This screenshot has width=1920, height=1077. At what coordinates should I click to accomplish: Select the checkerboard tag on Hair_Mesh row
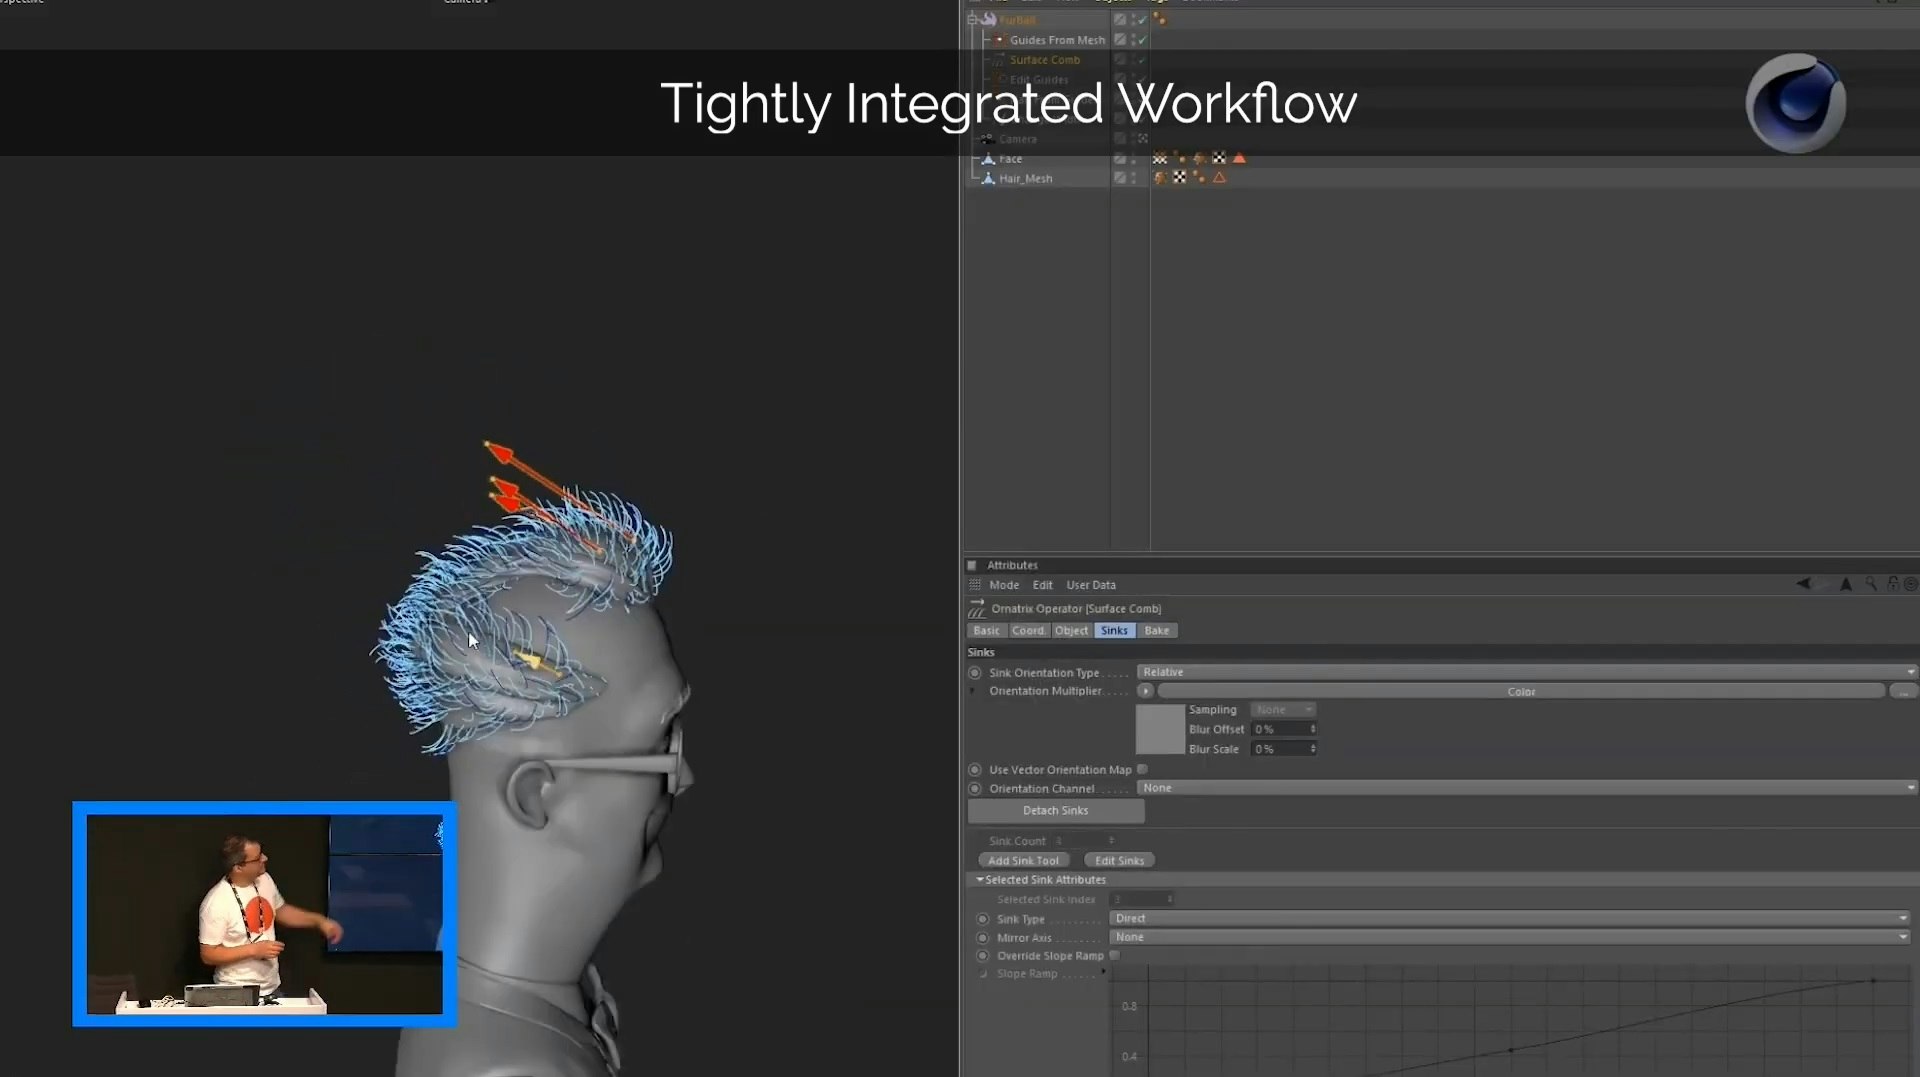1180,178
